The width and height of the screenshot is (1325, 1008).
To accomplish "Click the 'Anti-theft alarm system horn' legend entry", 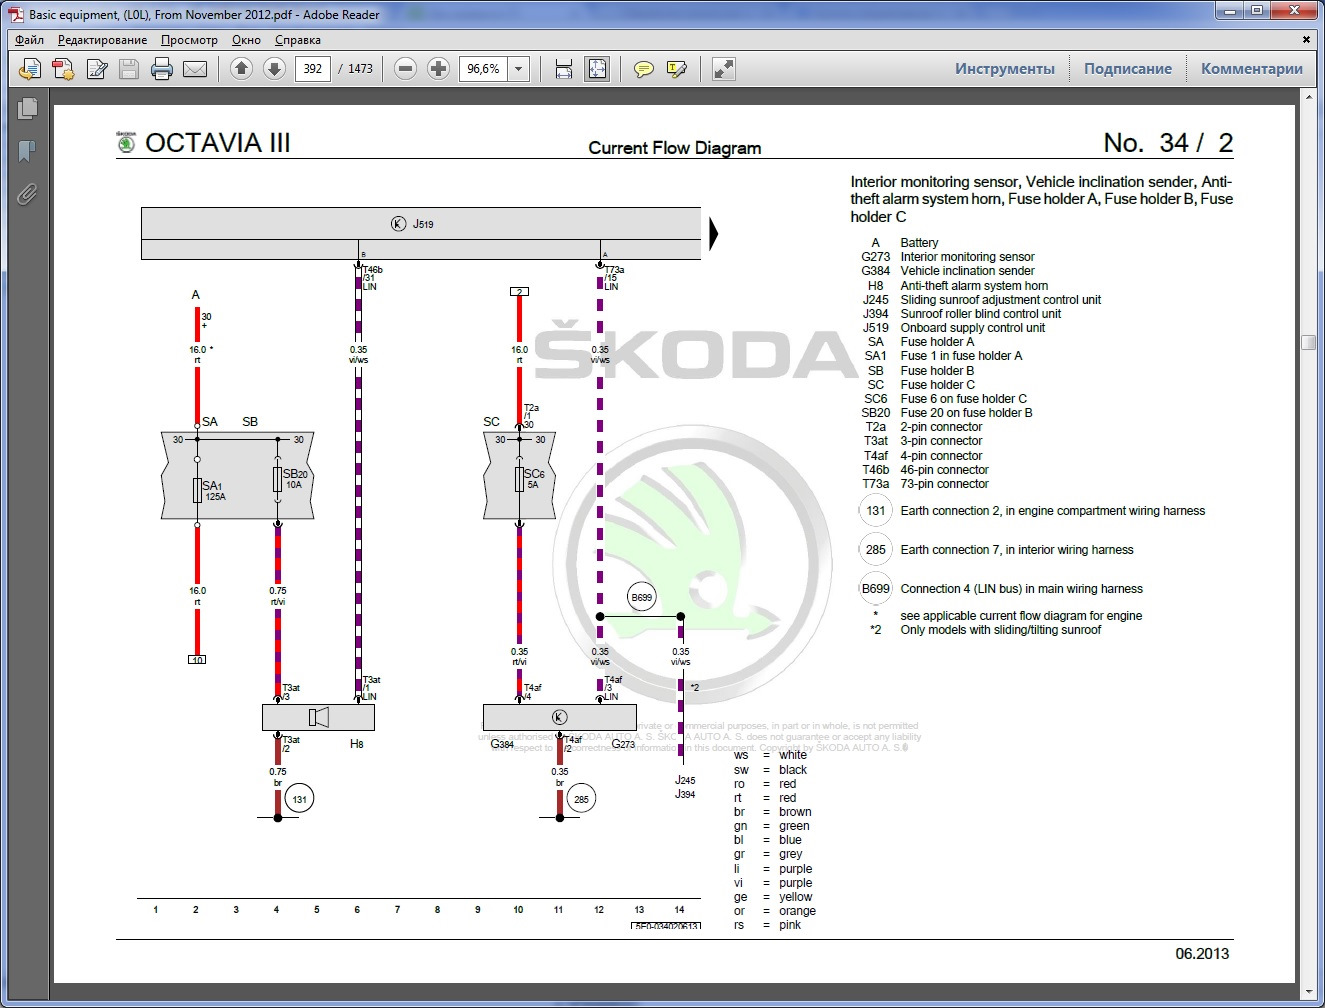I will (x=974, y=286).
